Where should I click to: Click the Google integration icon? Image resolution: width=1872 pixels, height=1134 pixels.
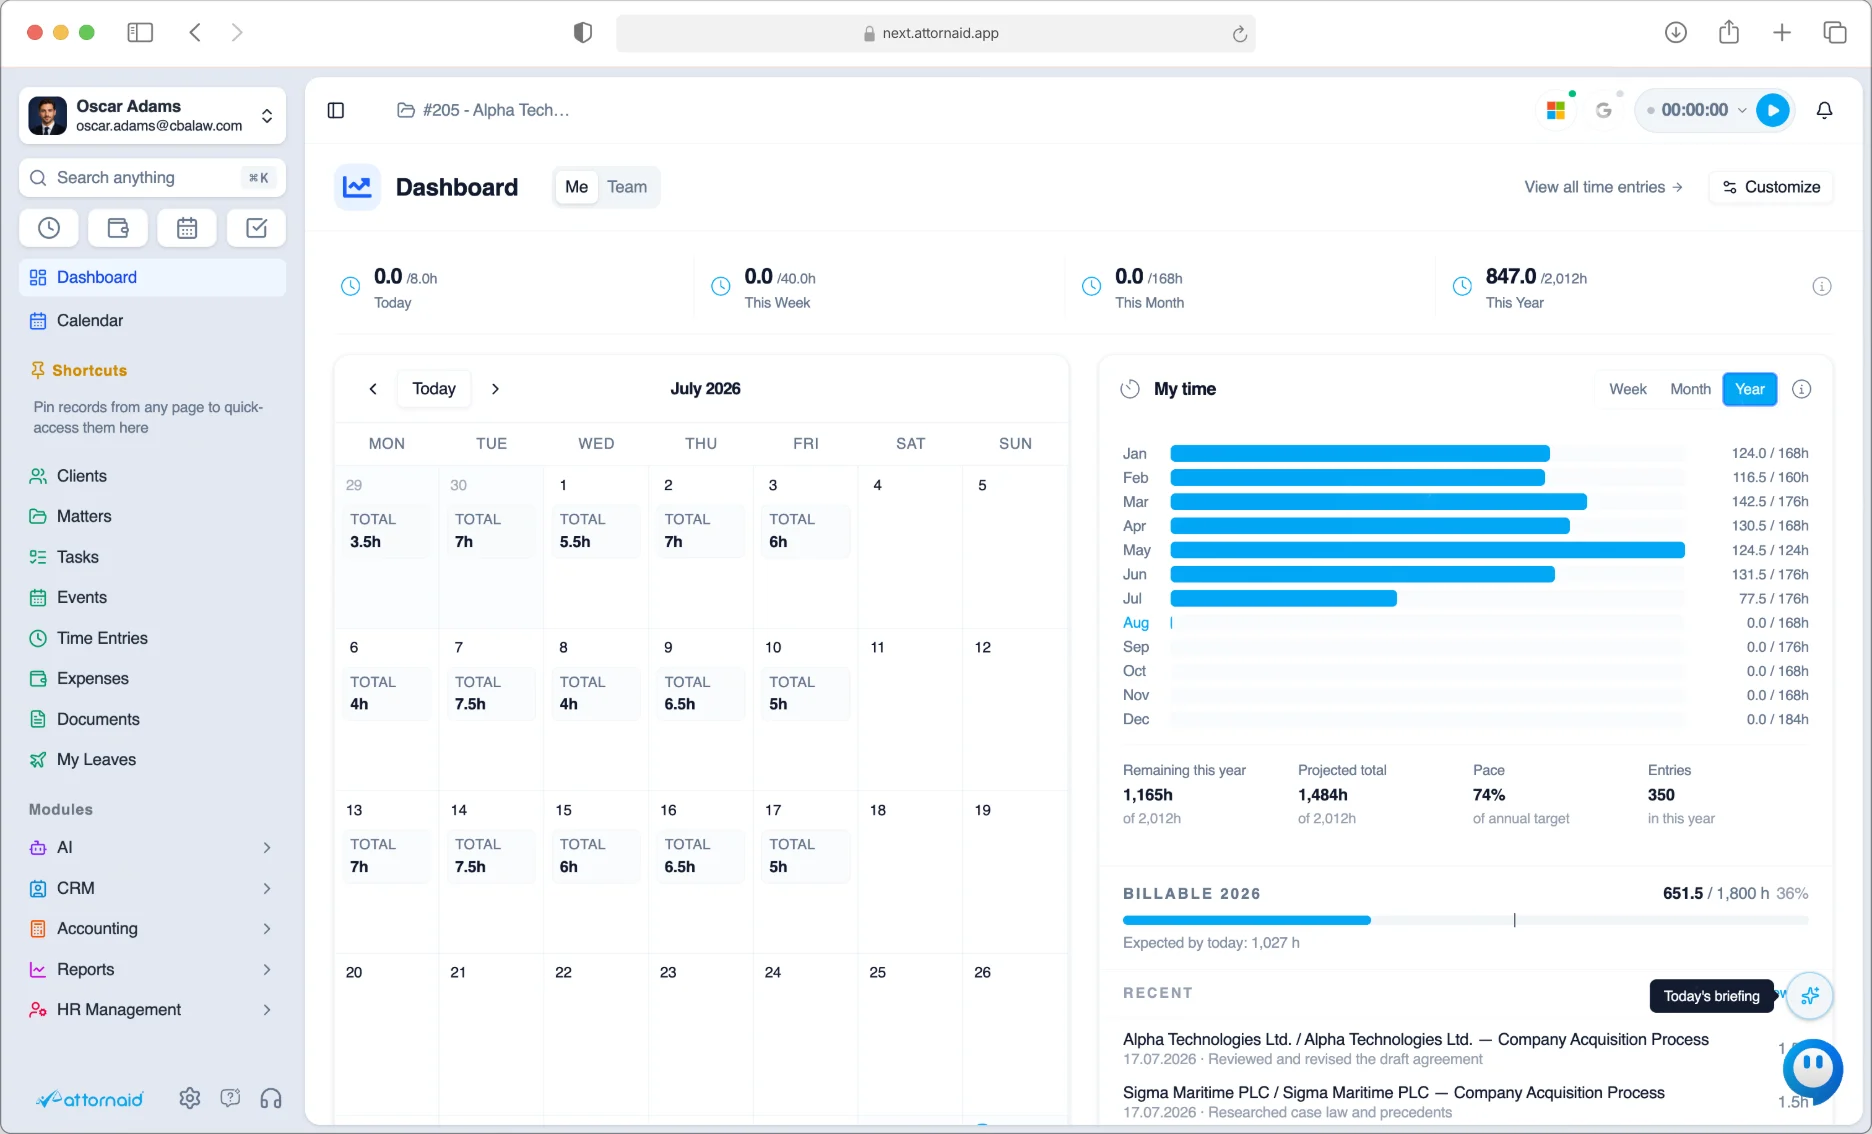click(1604, 110)
